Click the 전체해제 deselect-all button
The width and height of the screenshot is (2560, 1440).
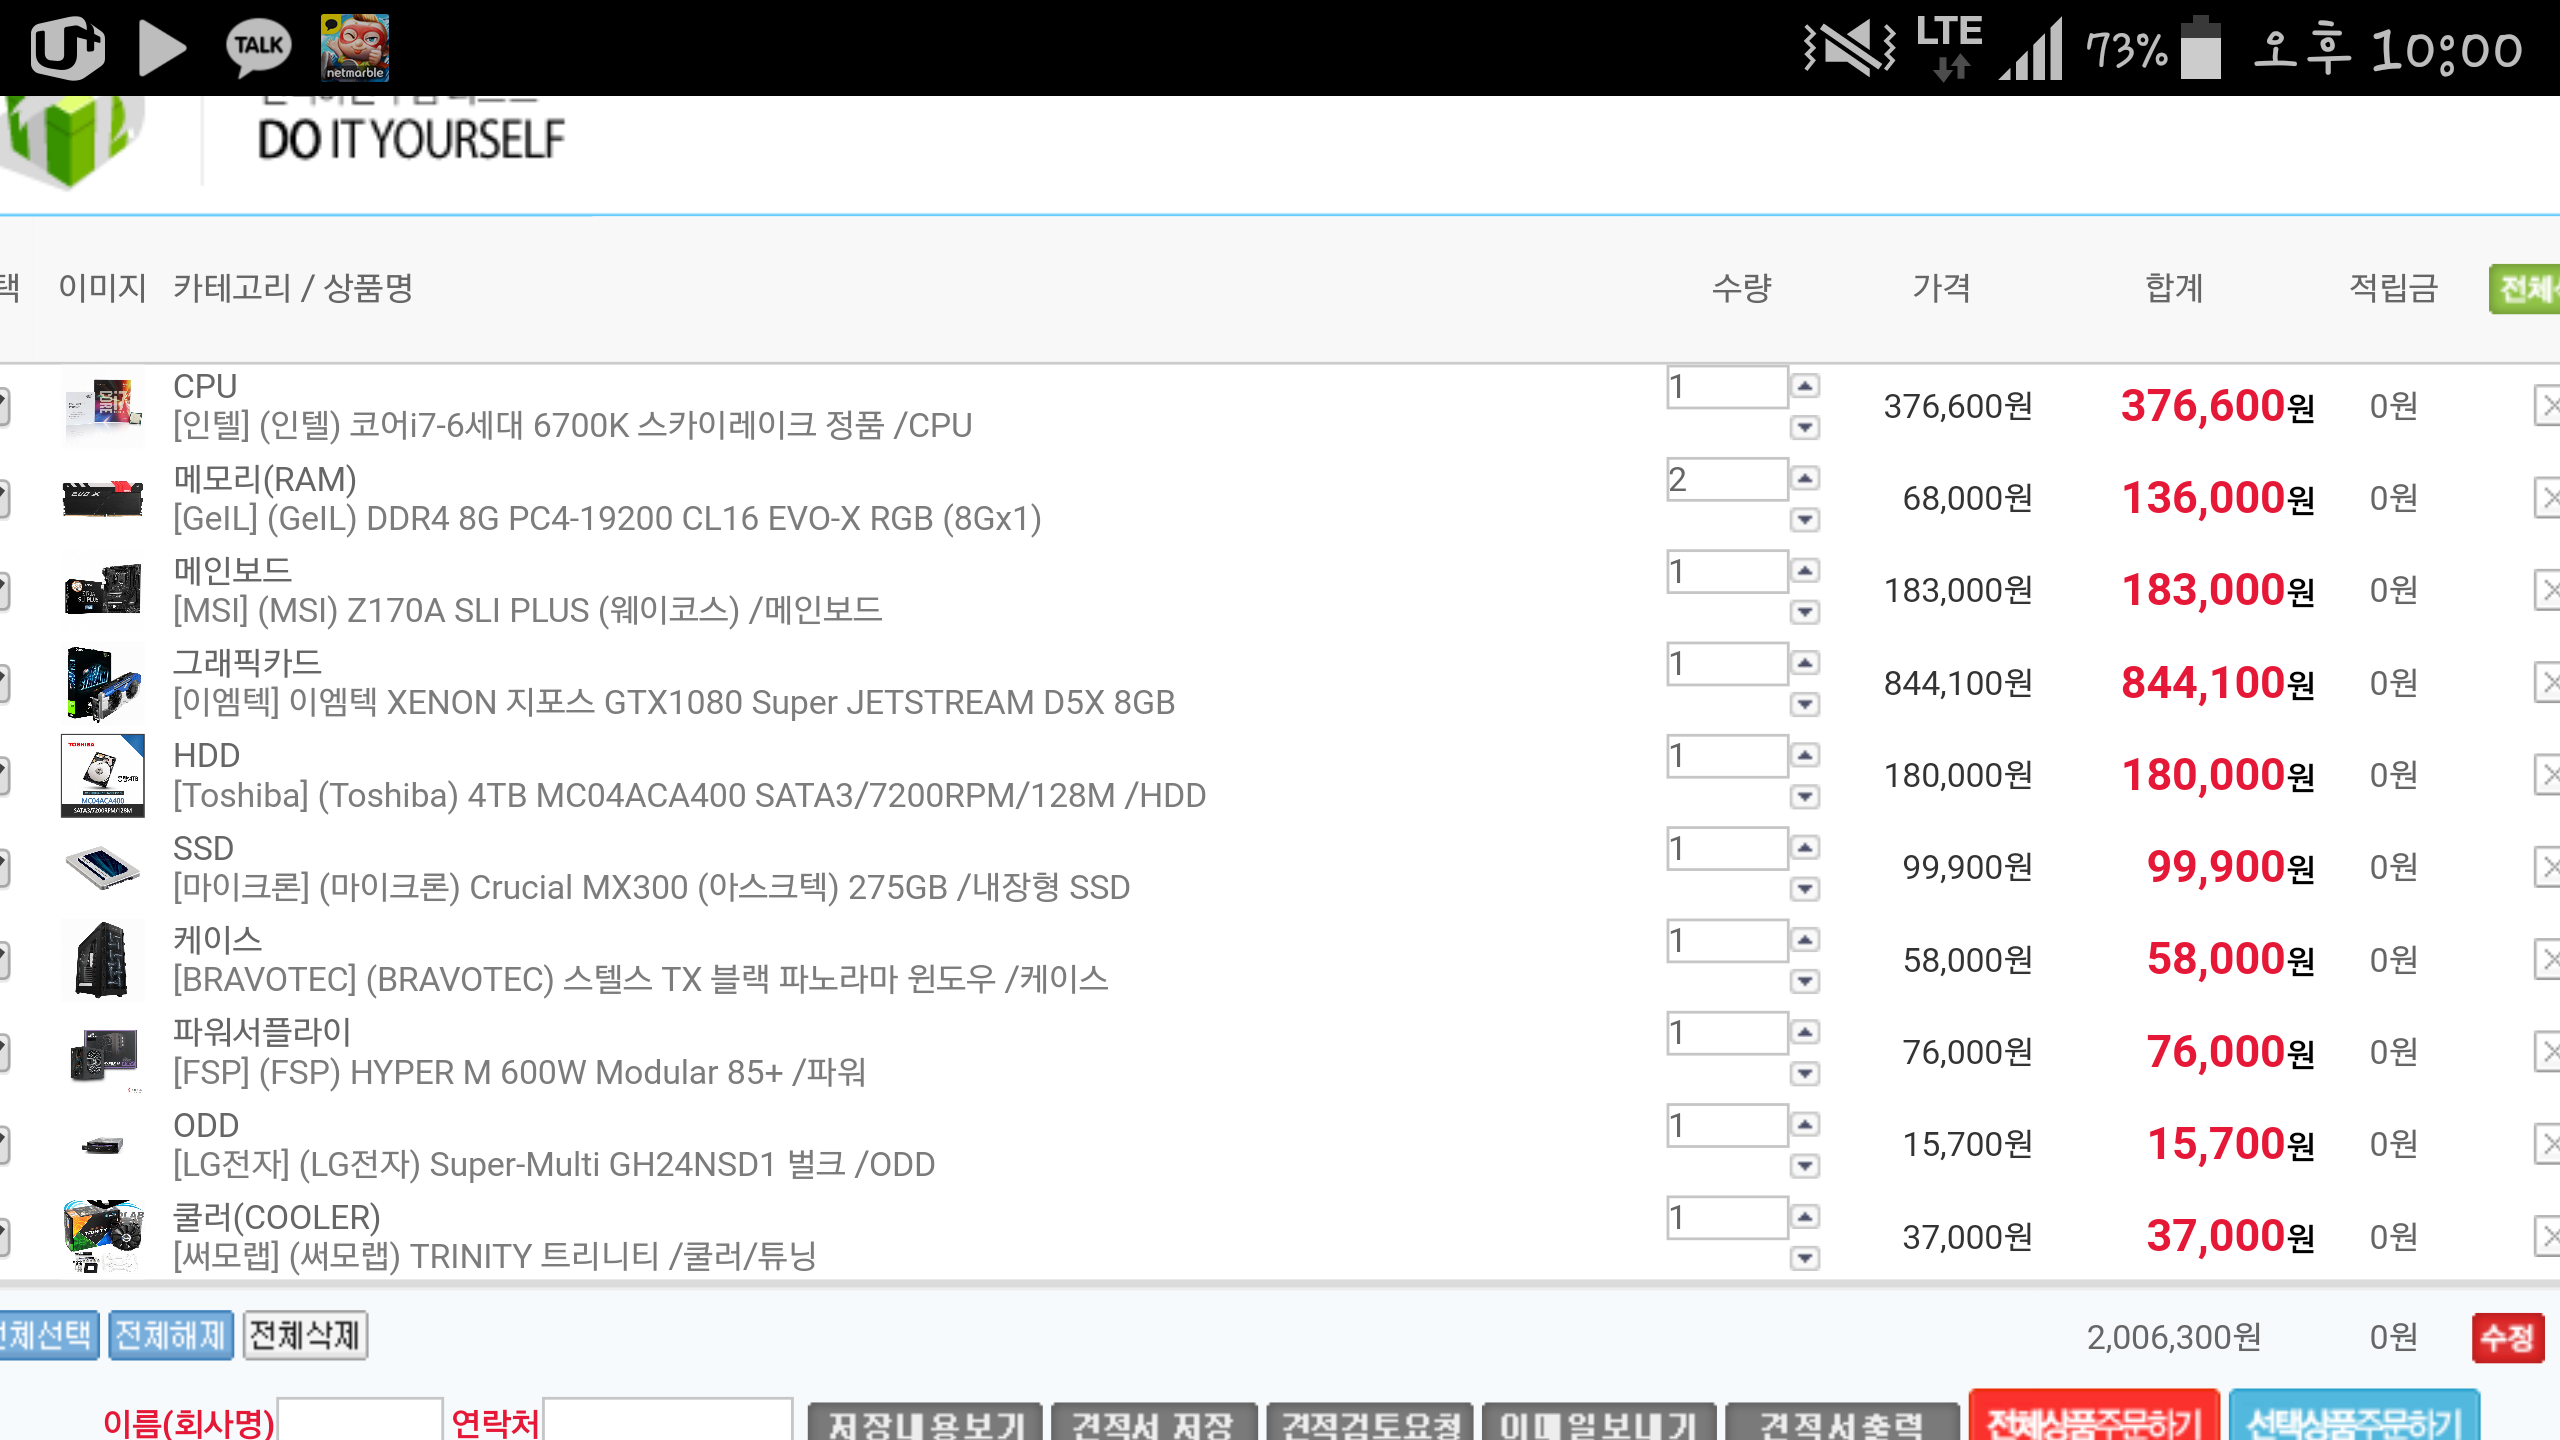pos(171,1336)
